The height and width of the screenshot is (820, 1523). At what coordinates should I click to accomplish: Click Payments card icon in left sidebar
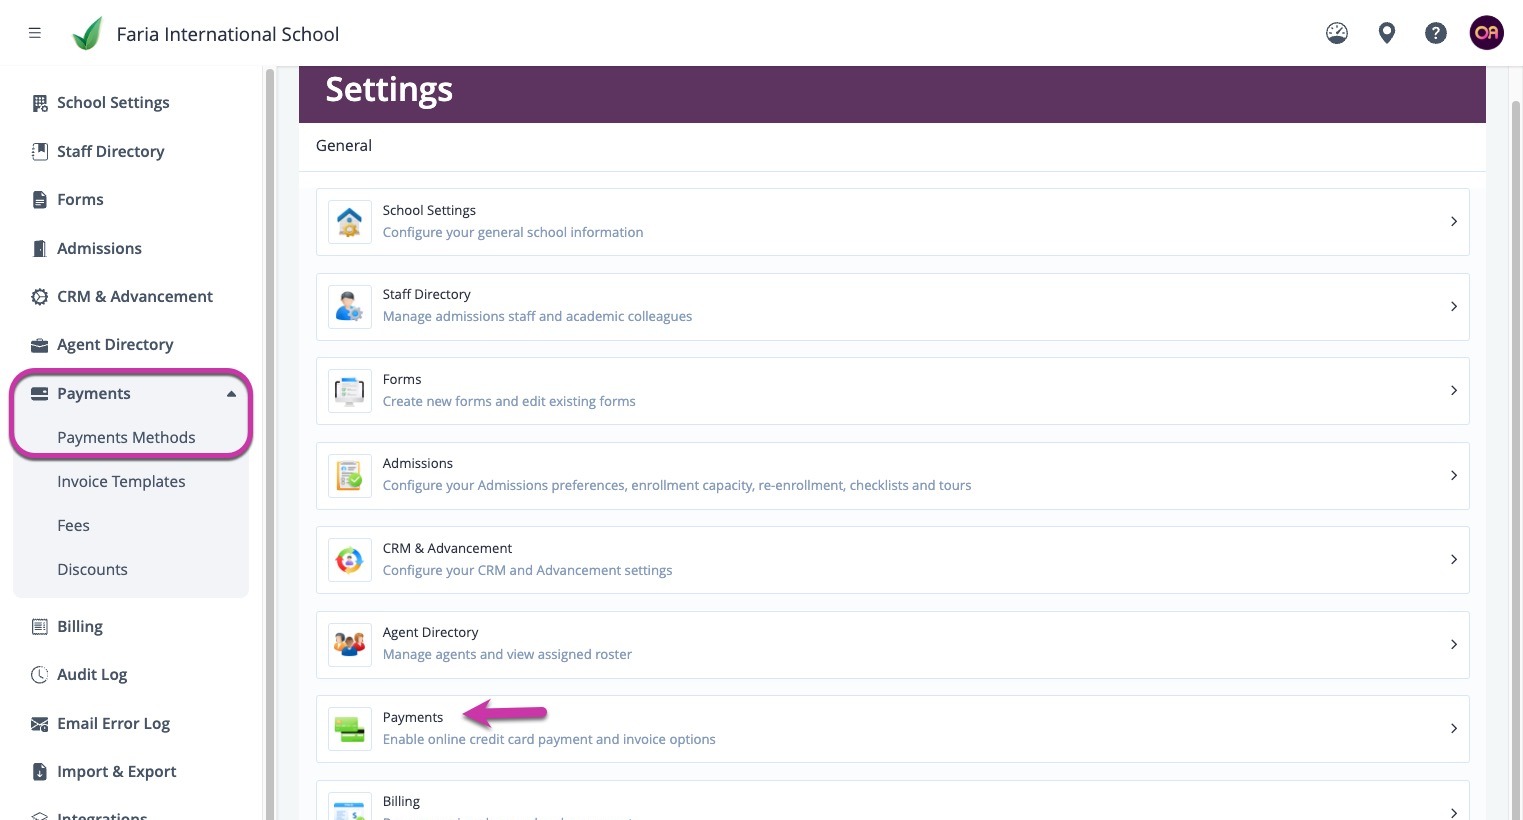[x=40, y=394]
